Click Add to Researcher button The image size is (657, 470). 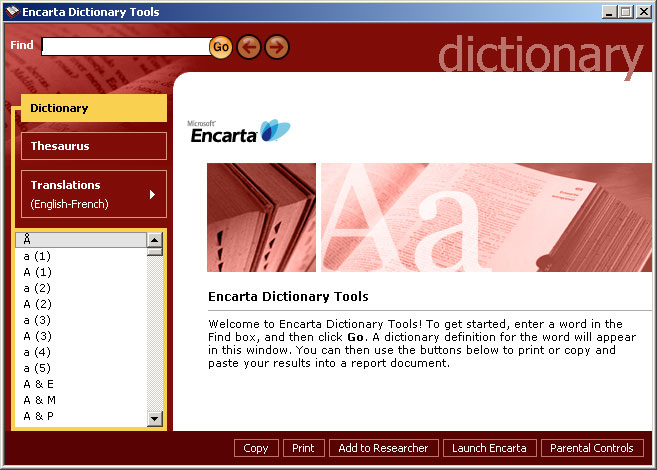click(383, 448)
